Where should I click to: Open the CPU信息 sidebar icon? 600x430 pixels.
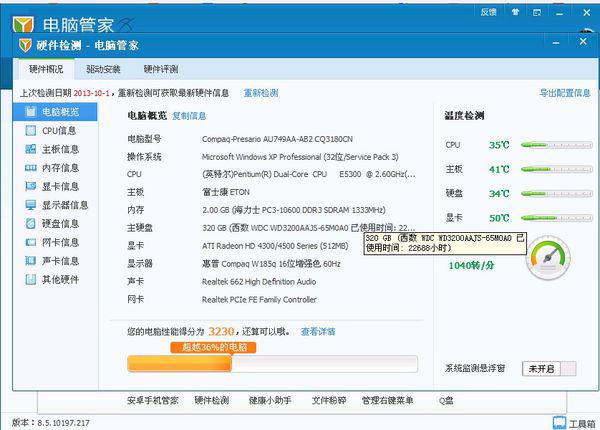(31, 130)
